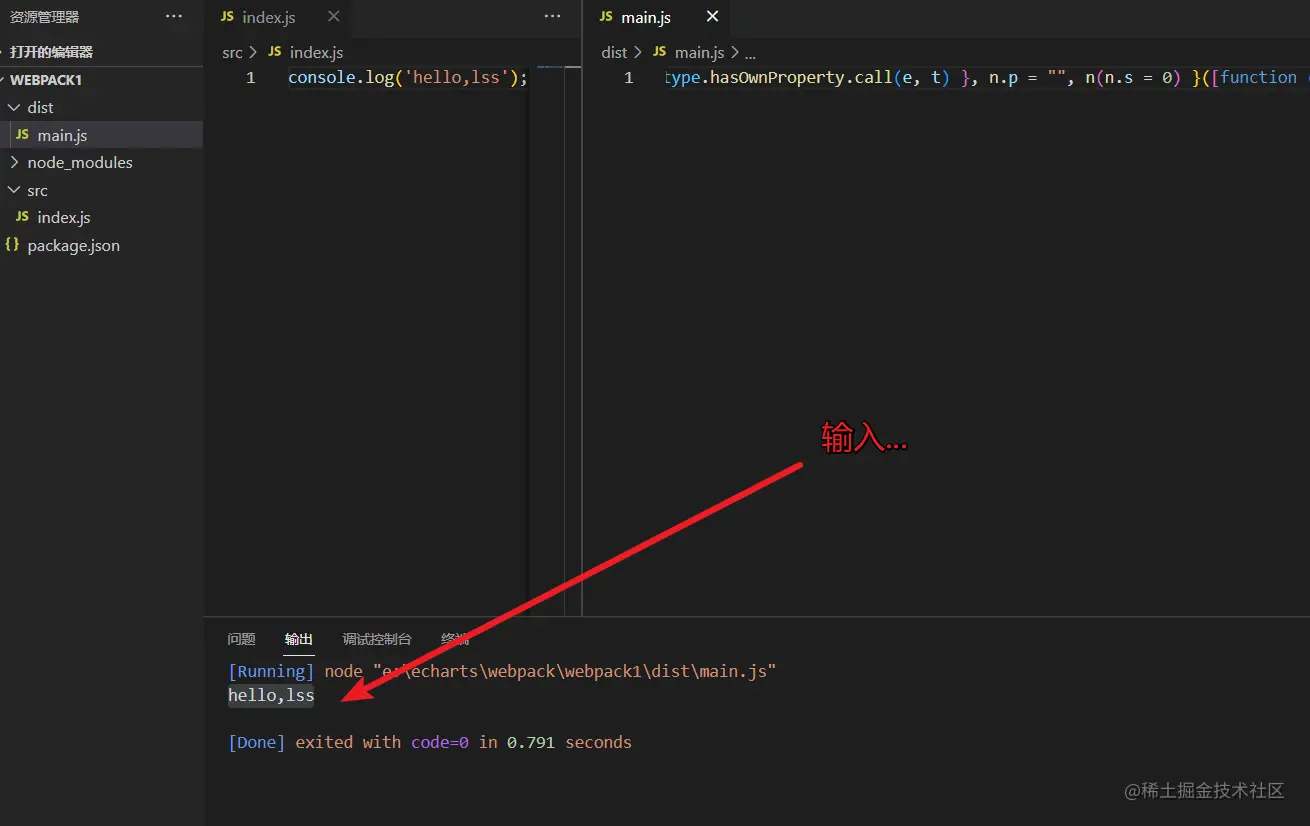Click the 资源管理器 panel title
The width and height of the screenshot is (1310, 826).
44,17
